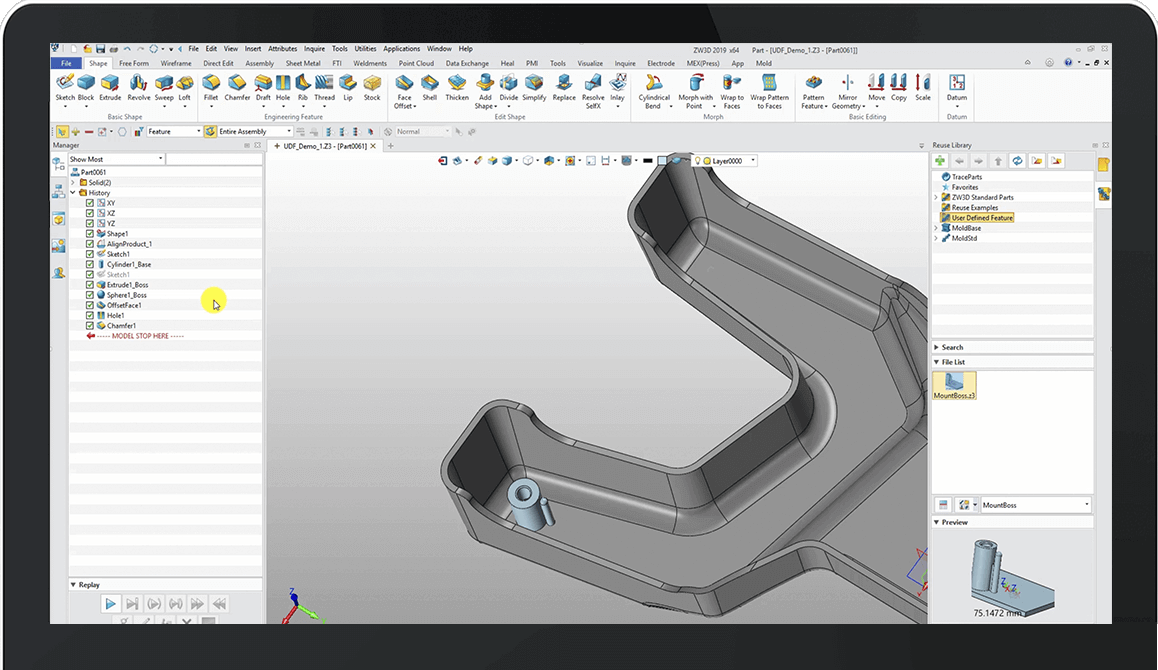Choose the Wrap to Faces tool
Image resolution: width=1158 pixels, height=670 pixels.
[x=732, y=92]
